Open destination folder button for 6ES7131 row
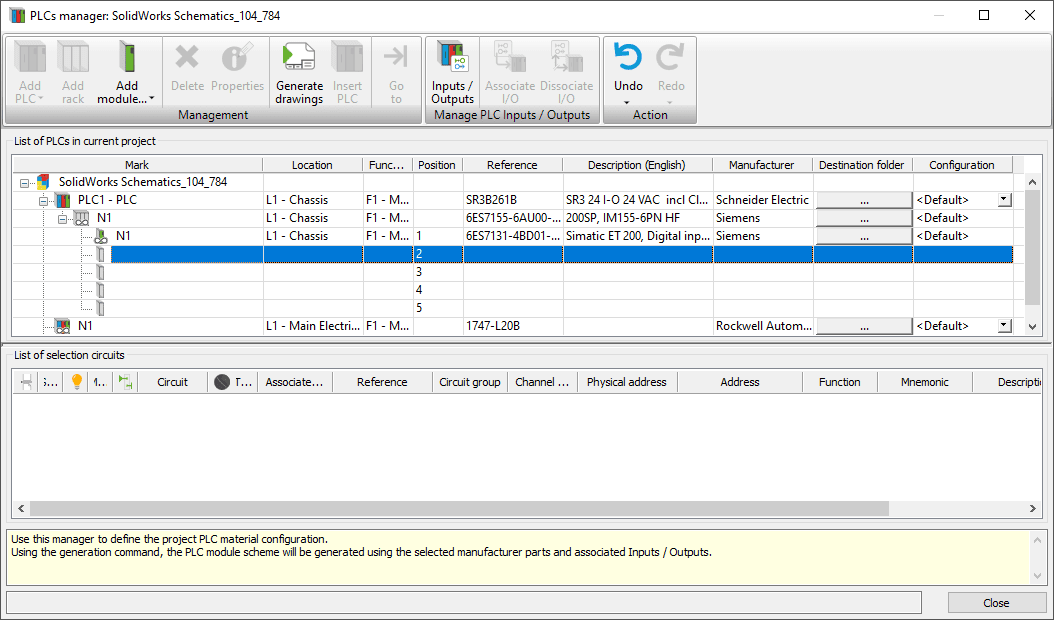Screen dimensions: 1054x620 864,237
